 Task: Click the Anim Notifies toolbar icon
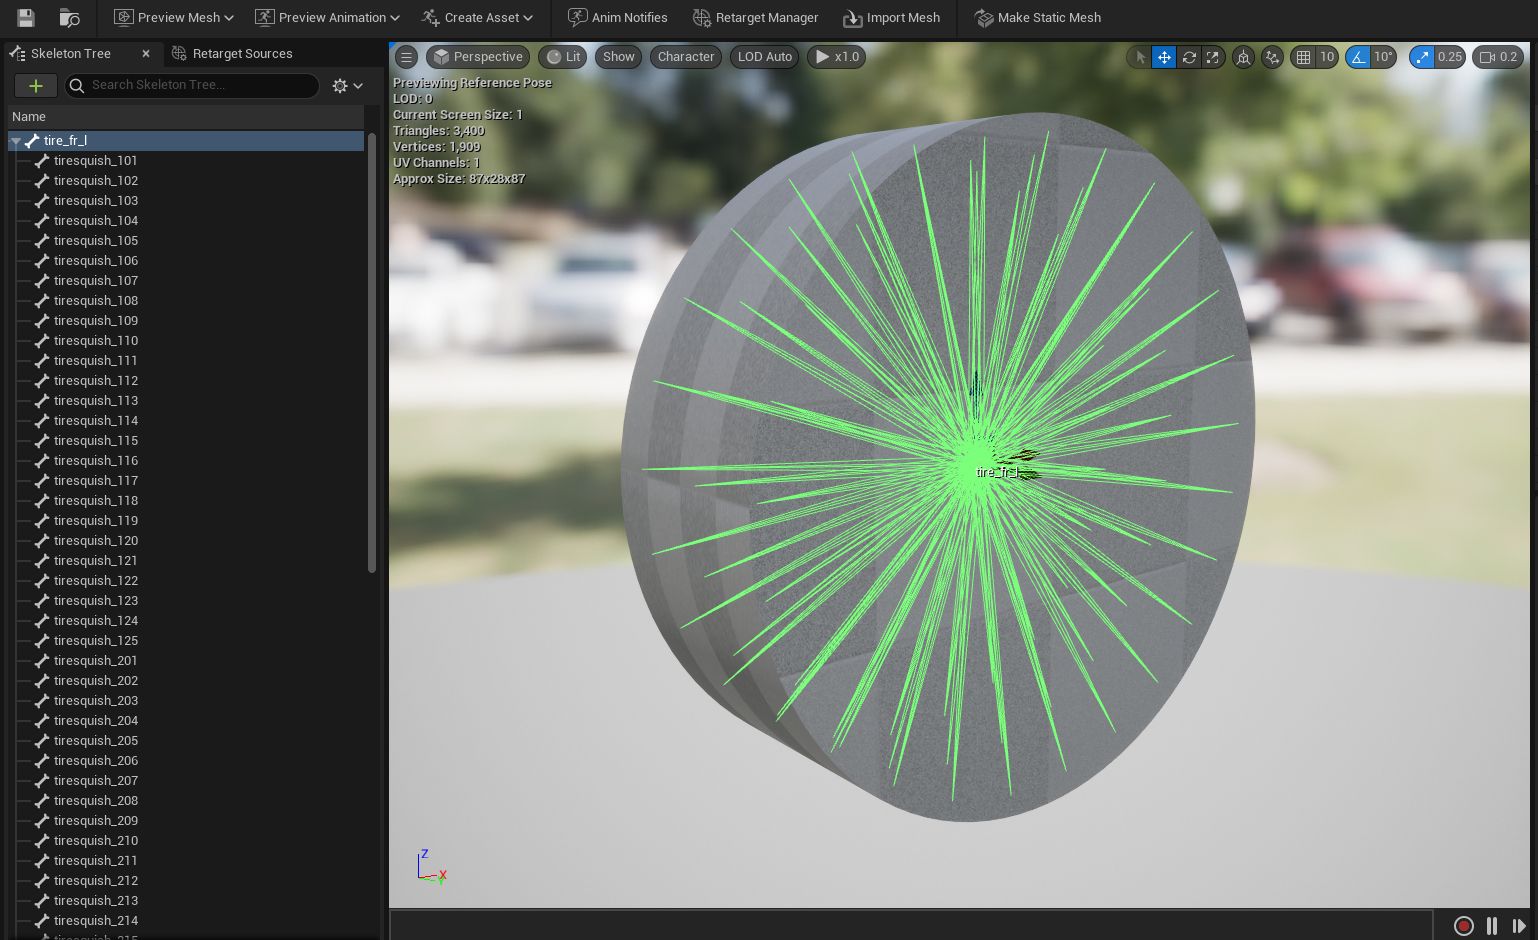pyautogui.click(x=617, y=17)
